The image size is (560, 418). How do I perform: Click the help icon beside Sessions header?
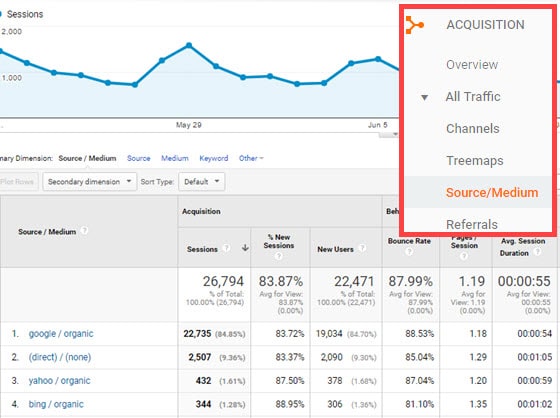(226, 248)
